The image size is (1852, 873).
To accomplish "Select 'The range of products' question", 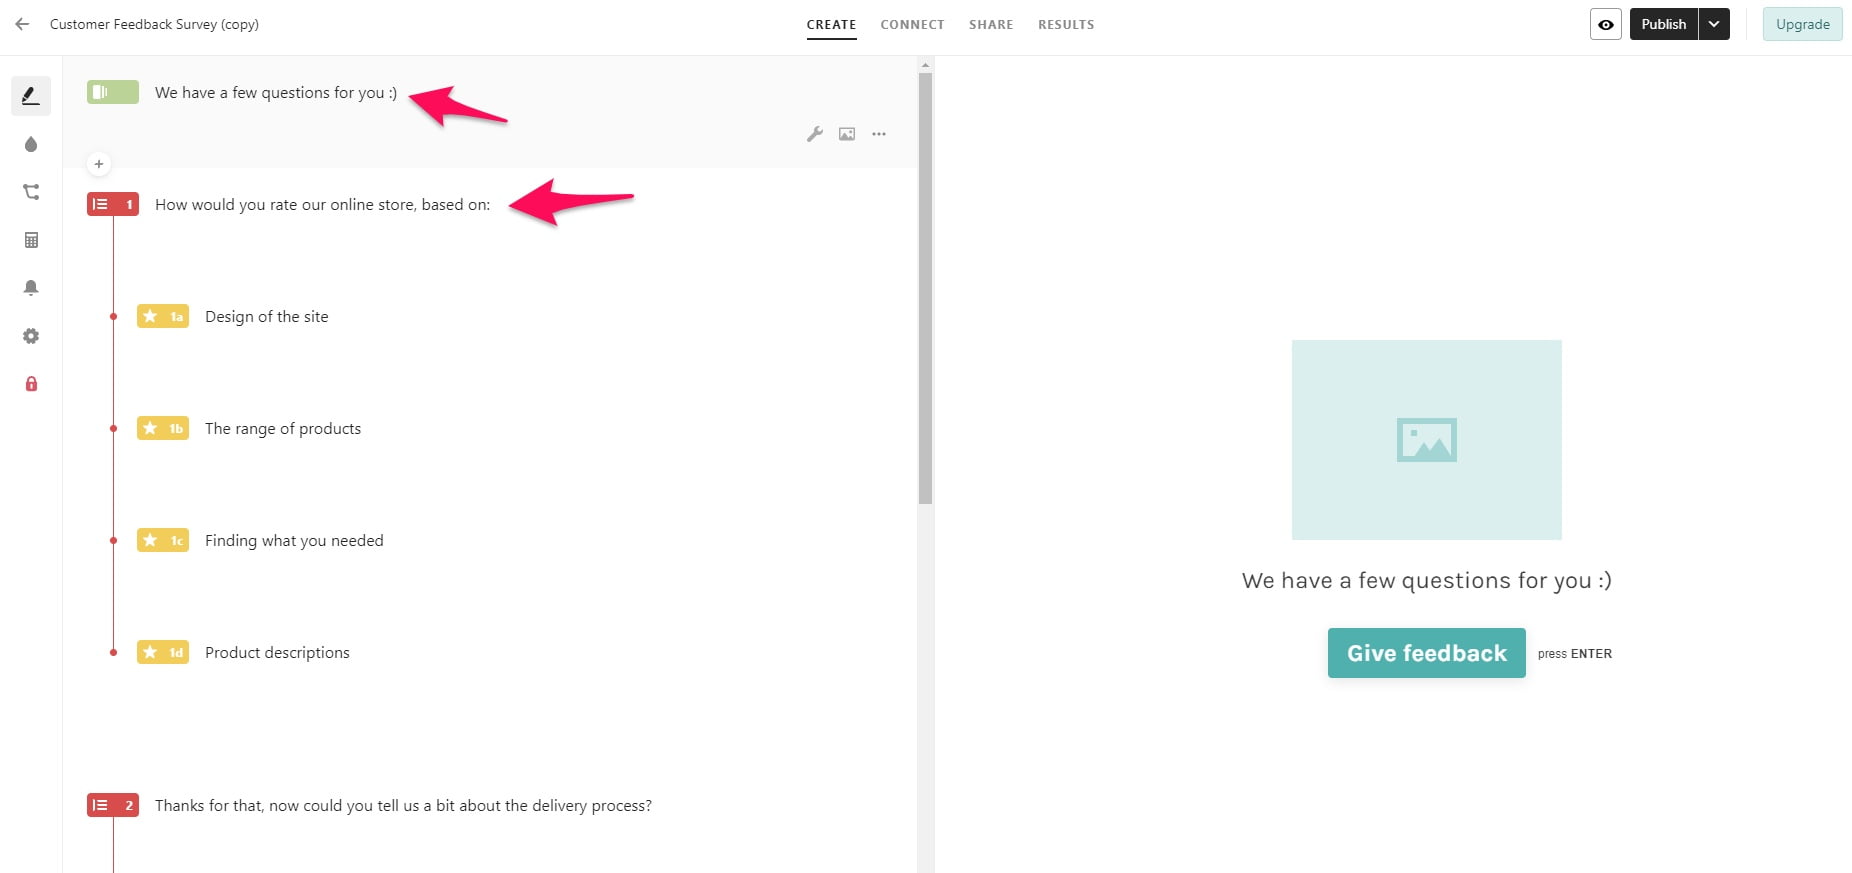I will 283,428.
